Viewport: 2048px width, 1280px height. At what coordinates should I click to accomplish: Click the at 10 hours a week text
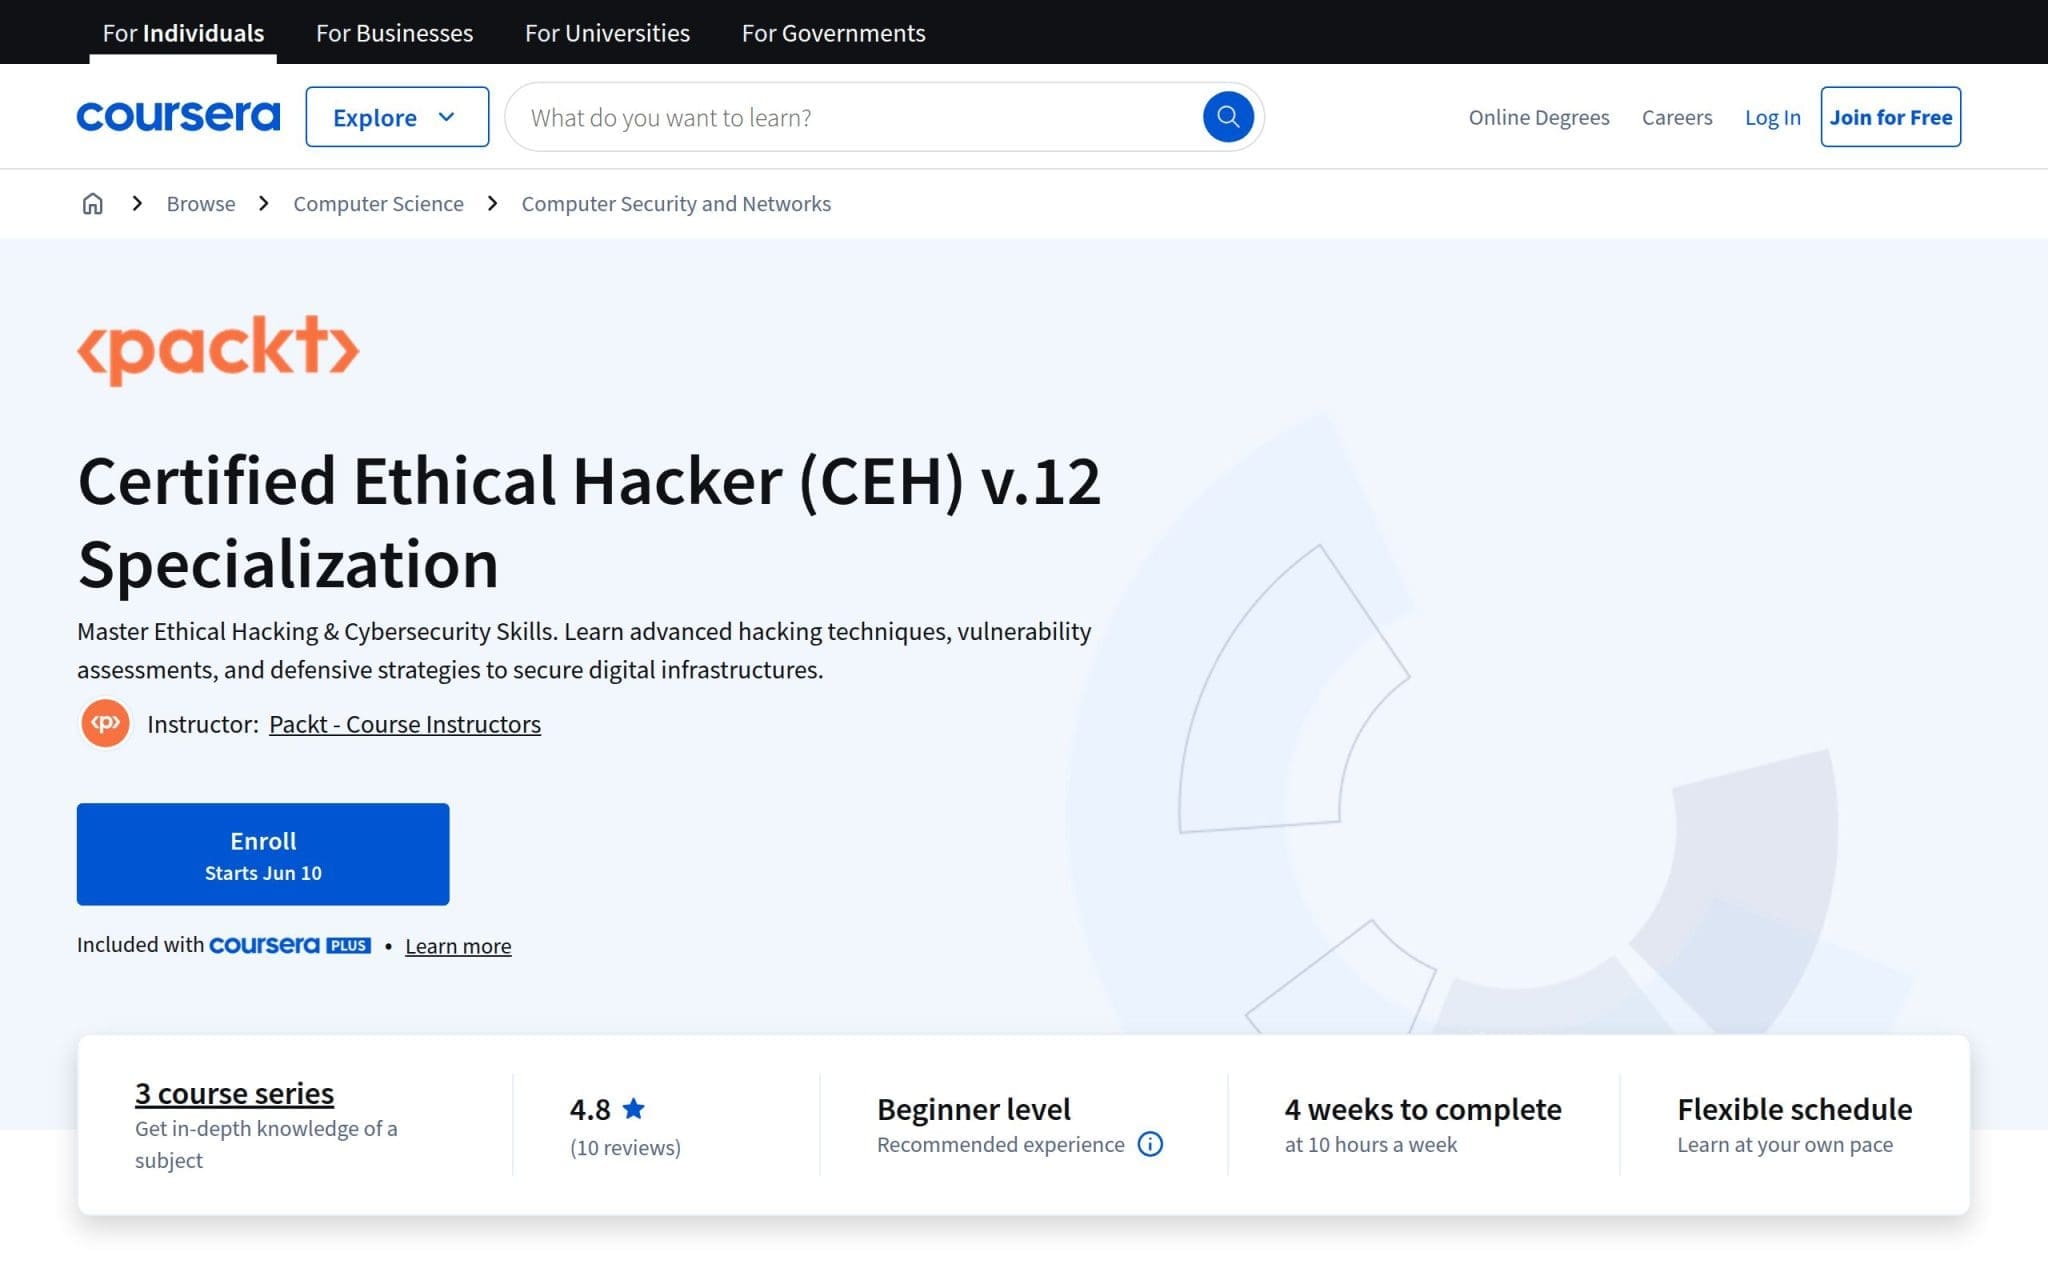[x=1370, y=1144]
